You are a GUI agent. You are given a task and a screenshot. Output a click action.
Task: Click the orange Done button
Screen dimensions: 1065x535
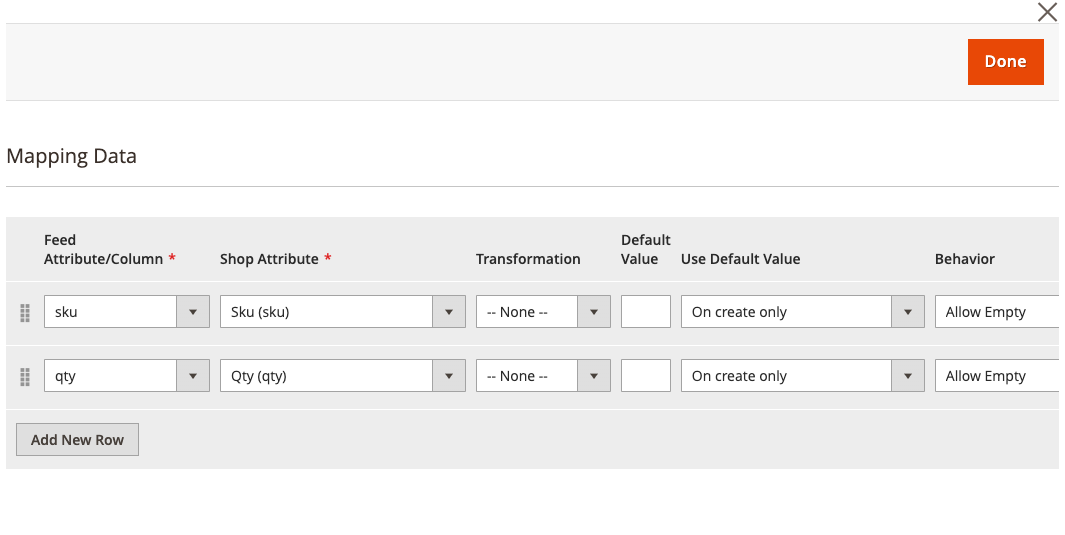point(1005,62)
